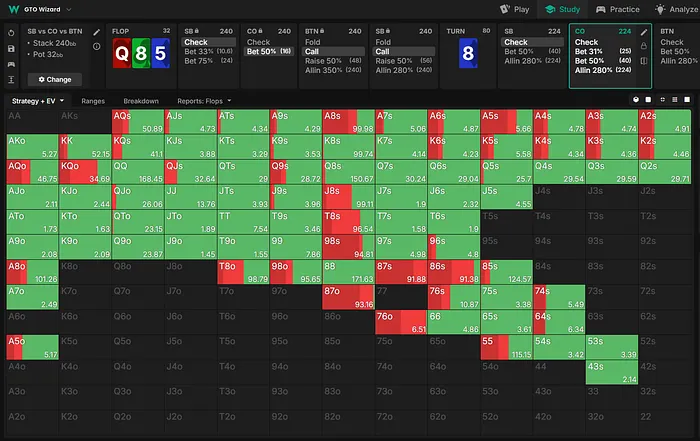Click the GTO Wizard logo icon

click(x=13, y=9)
